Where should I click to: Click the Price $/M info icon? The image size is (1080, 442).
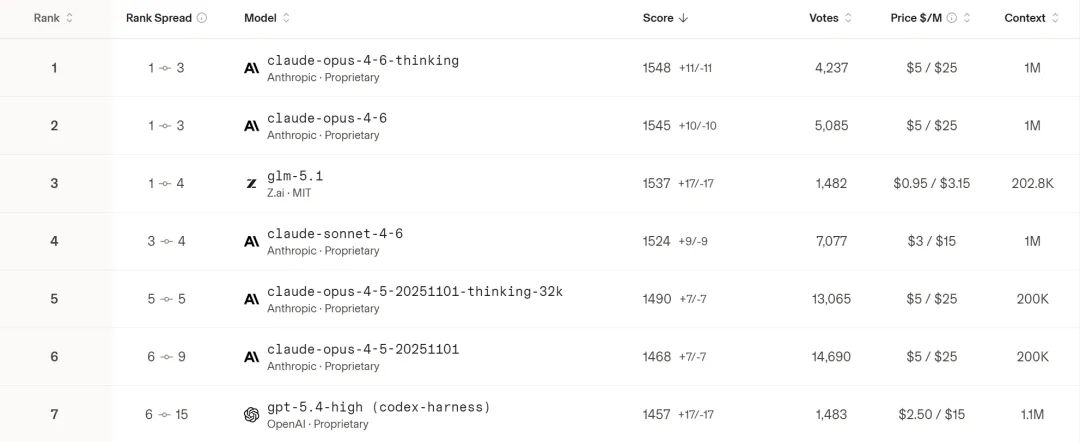[x=952, y=18]
